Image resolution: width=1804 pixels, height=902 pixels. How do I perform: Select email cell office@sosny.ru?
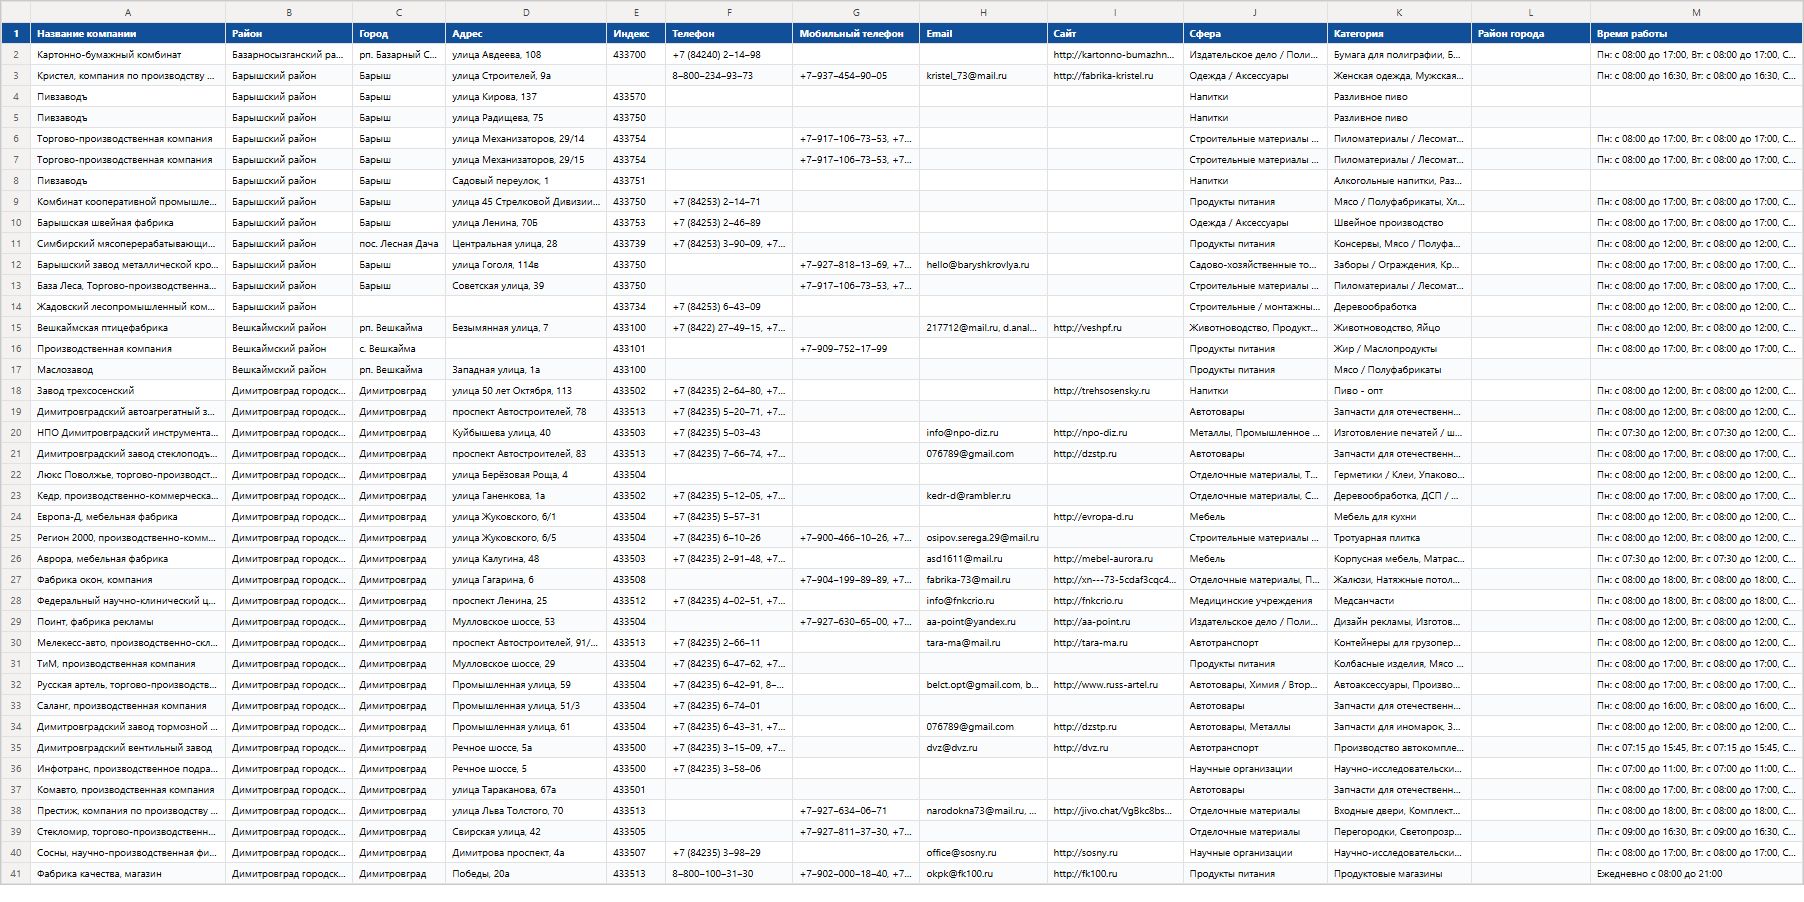coord(984,853)
